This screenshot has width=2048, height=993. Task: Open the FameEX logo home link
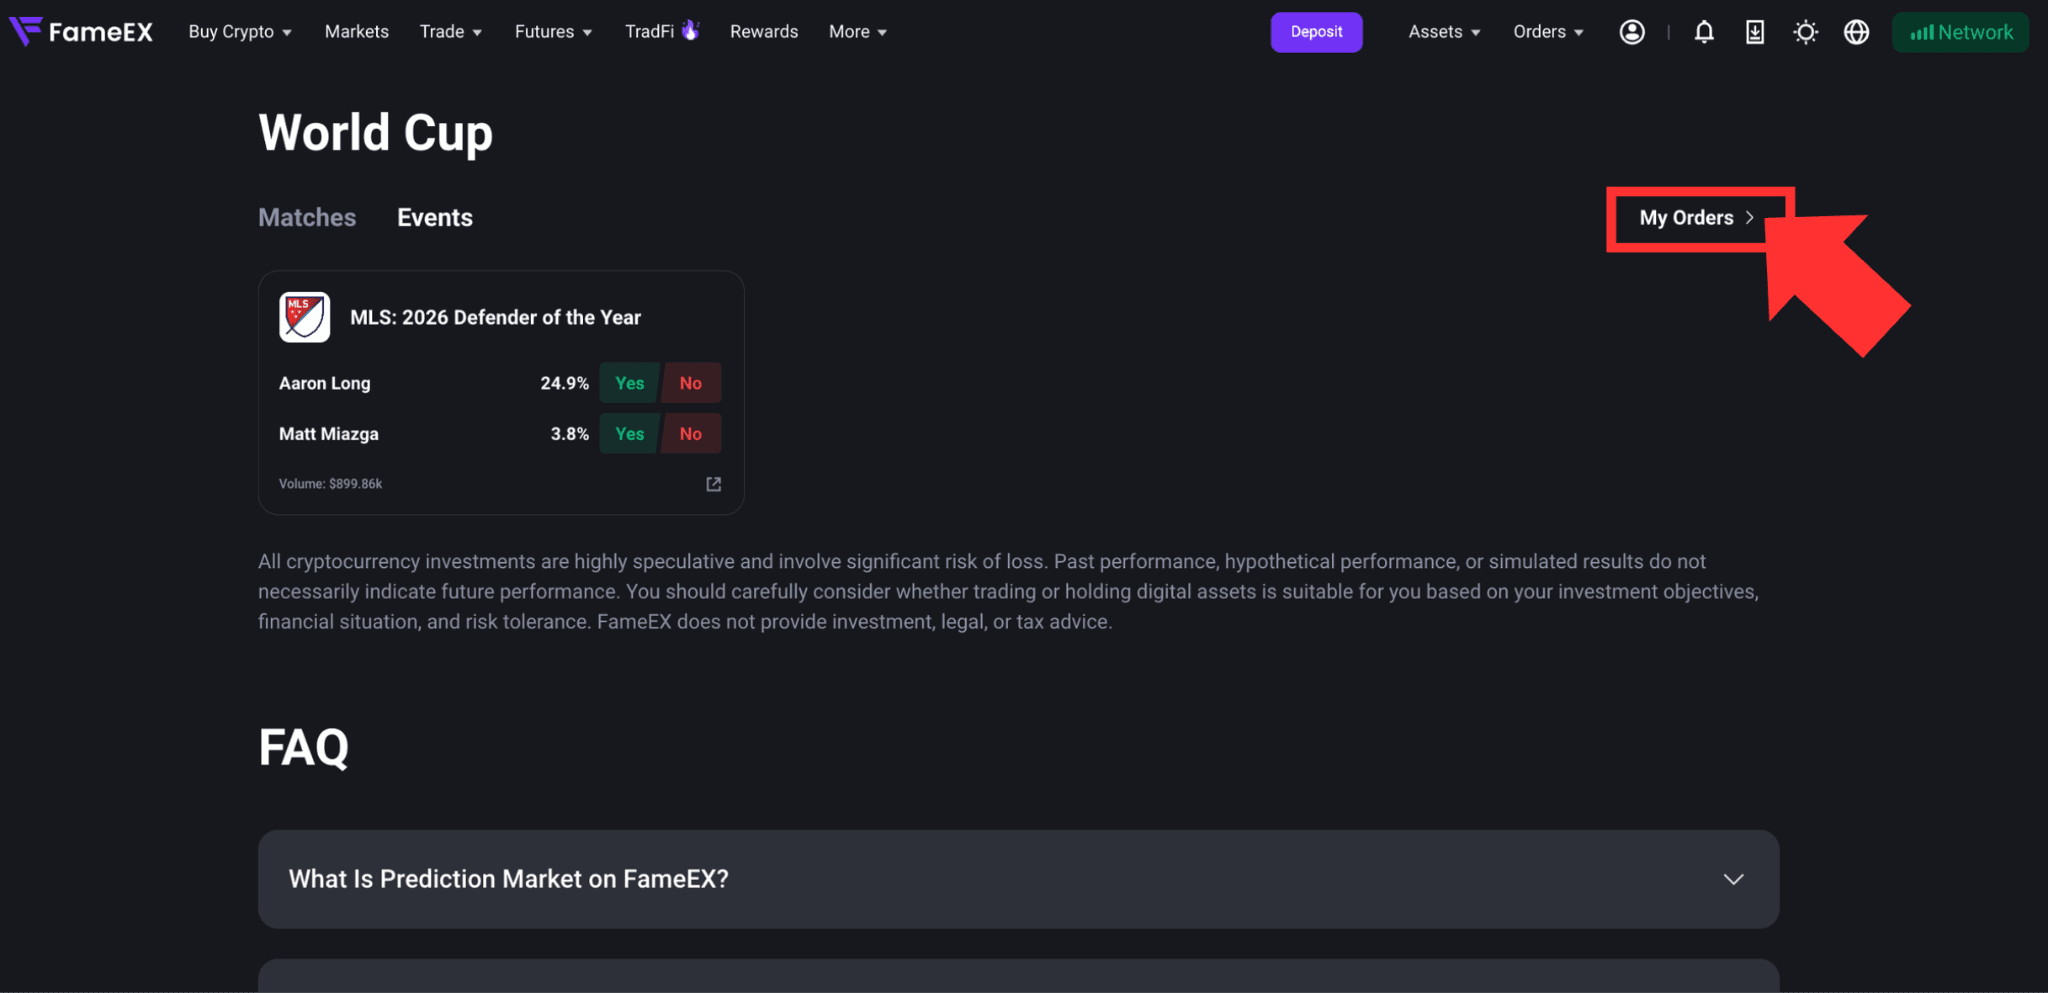point(81,32)
